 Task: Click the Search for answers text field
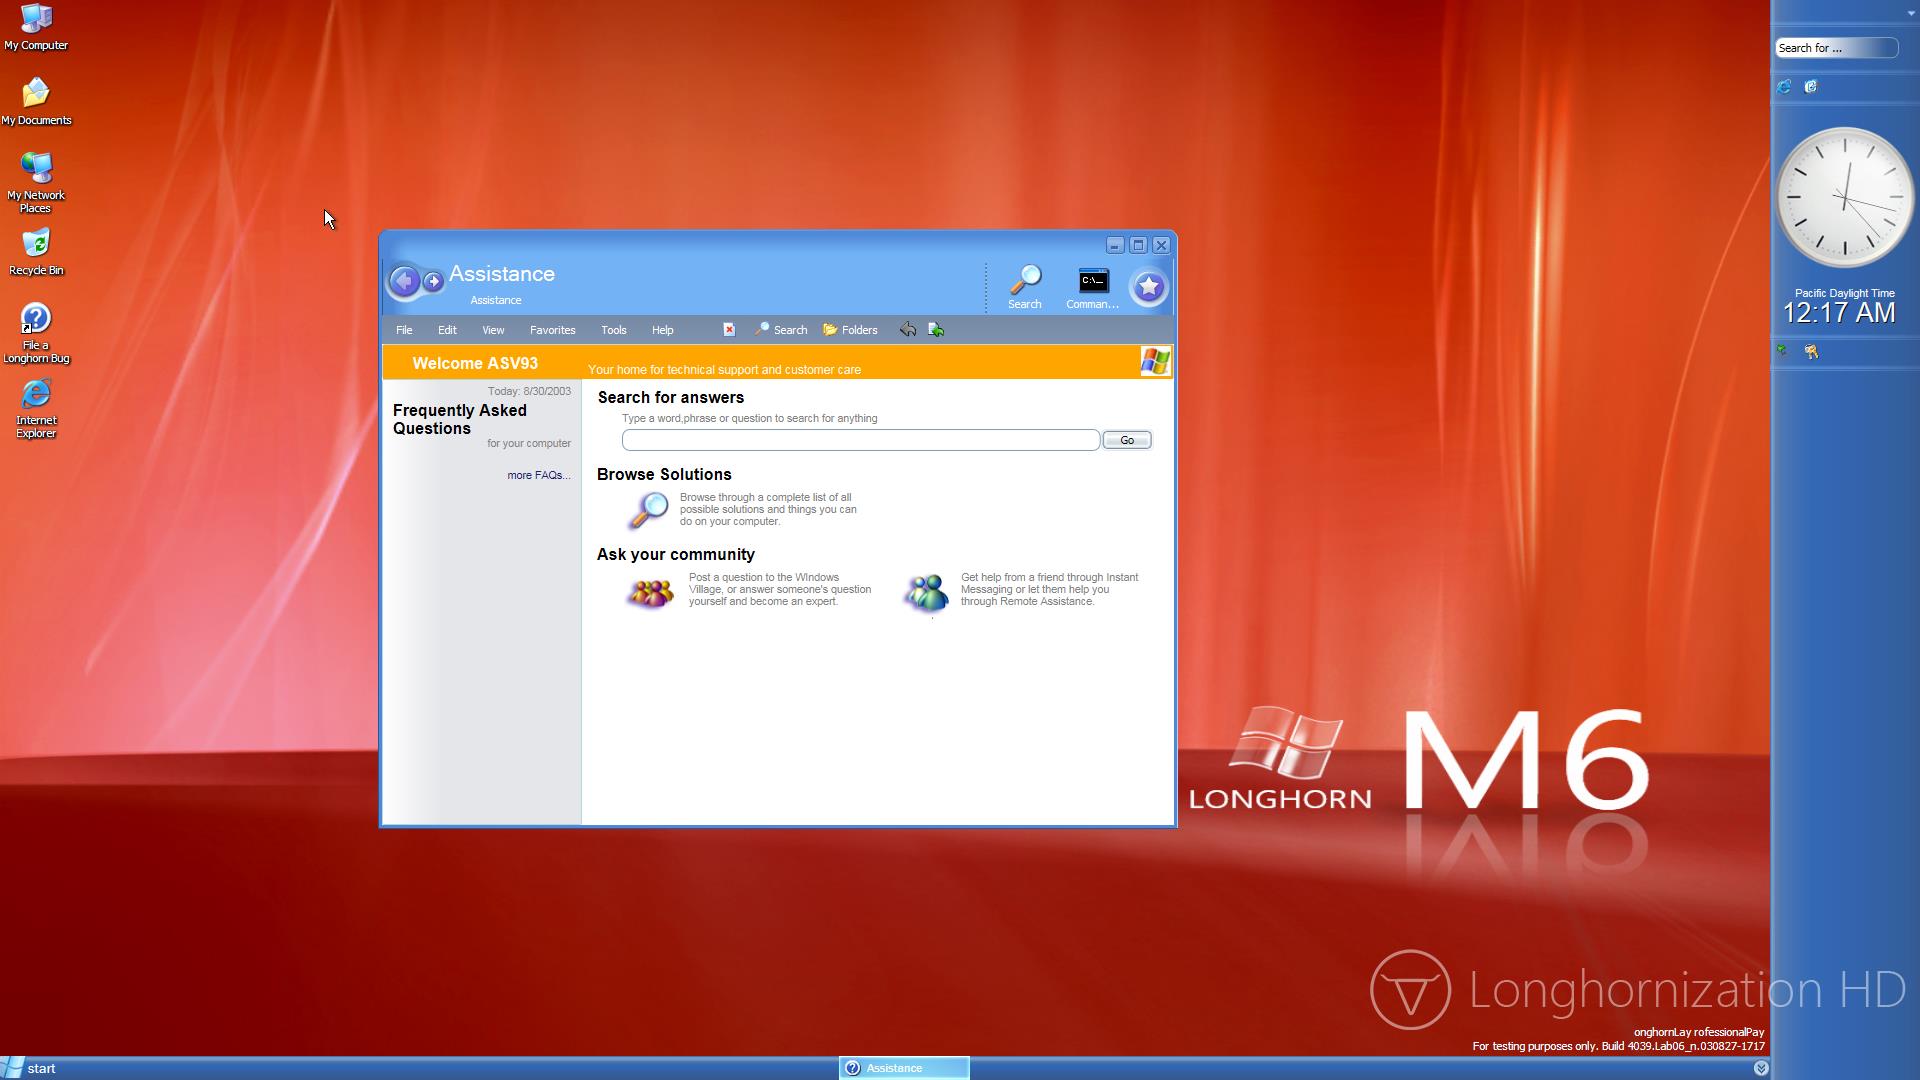click(860, 440)
